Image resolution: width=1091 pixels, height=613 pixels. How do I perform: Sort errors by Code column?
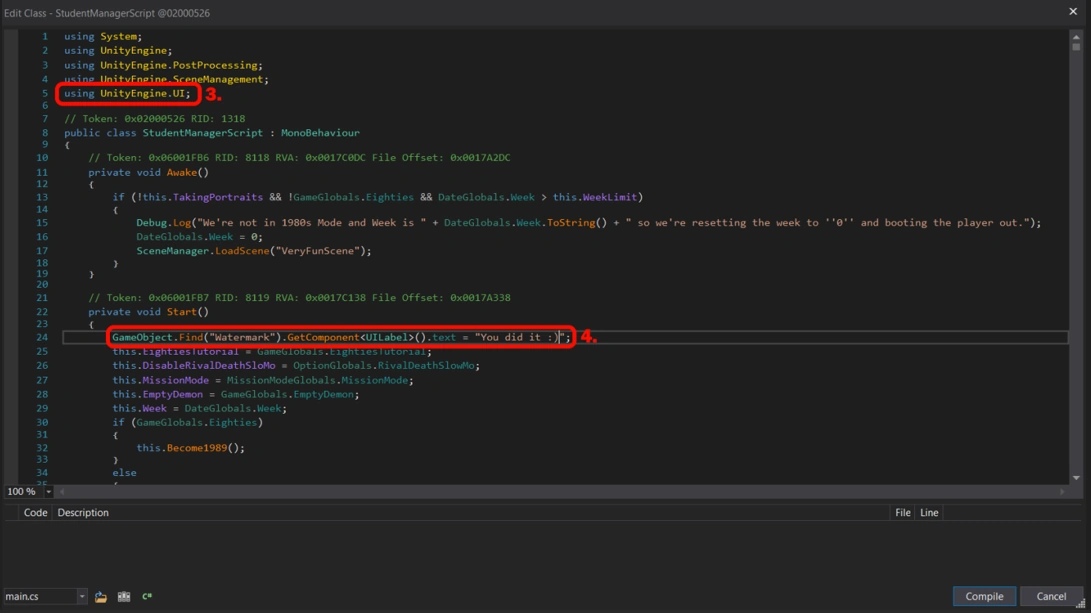35,513
